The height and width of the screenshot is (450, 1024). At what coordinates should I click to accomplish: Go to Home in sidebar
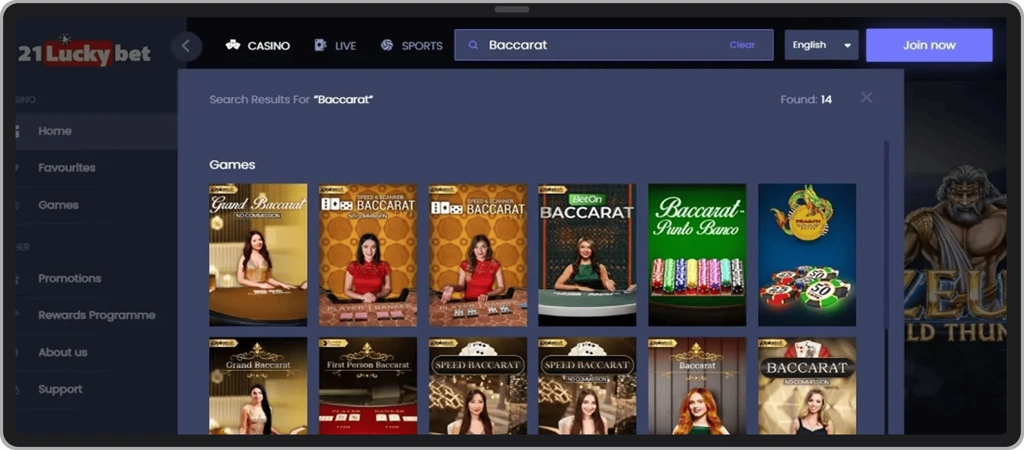(x=96, y=131)
